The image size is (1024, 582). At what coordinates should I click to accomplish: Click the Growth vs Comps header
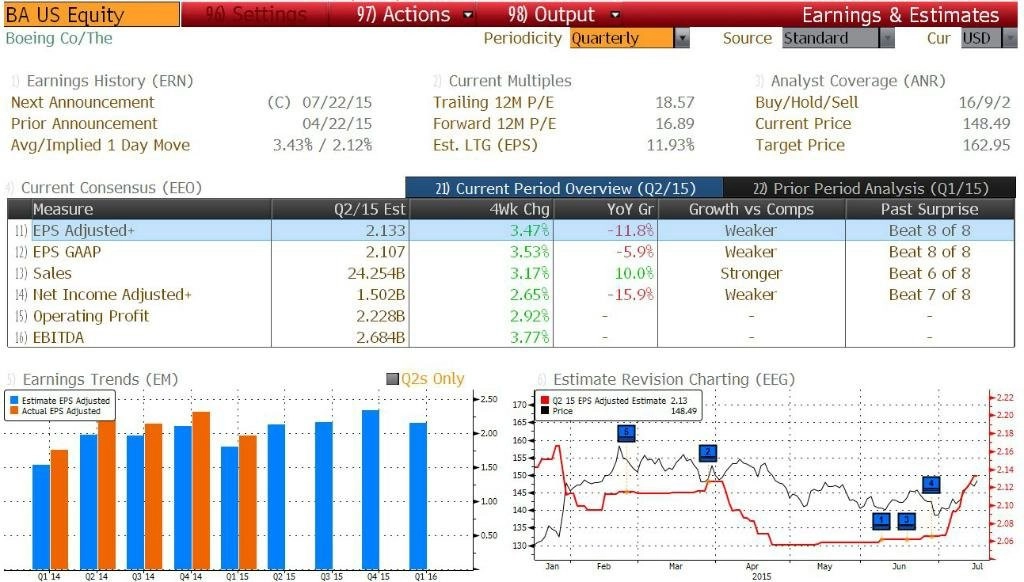coord(751,209)
